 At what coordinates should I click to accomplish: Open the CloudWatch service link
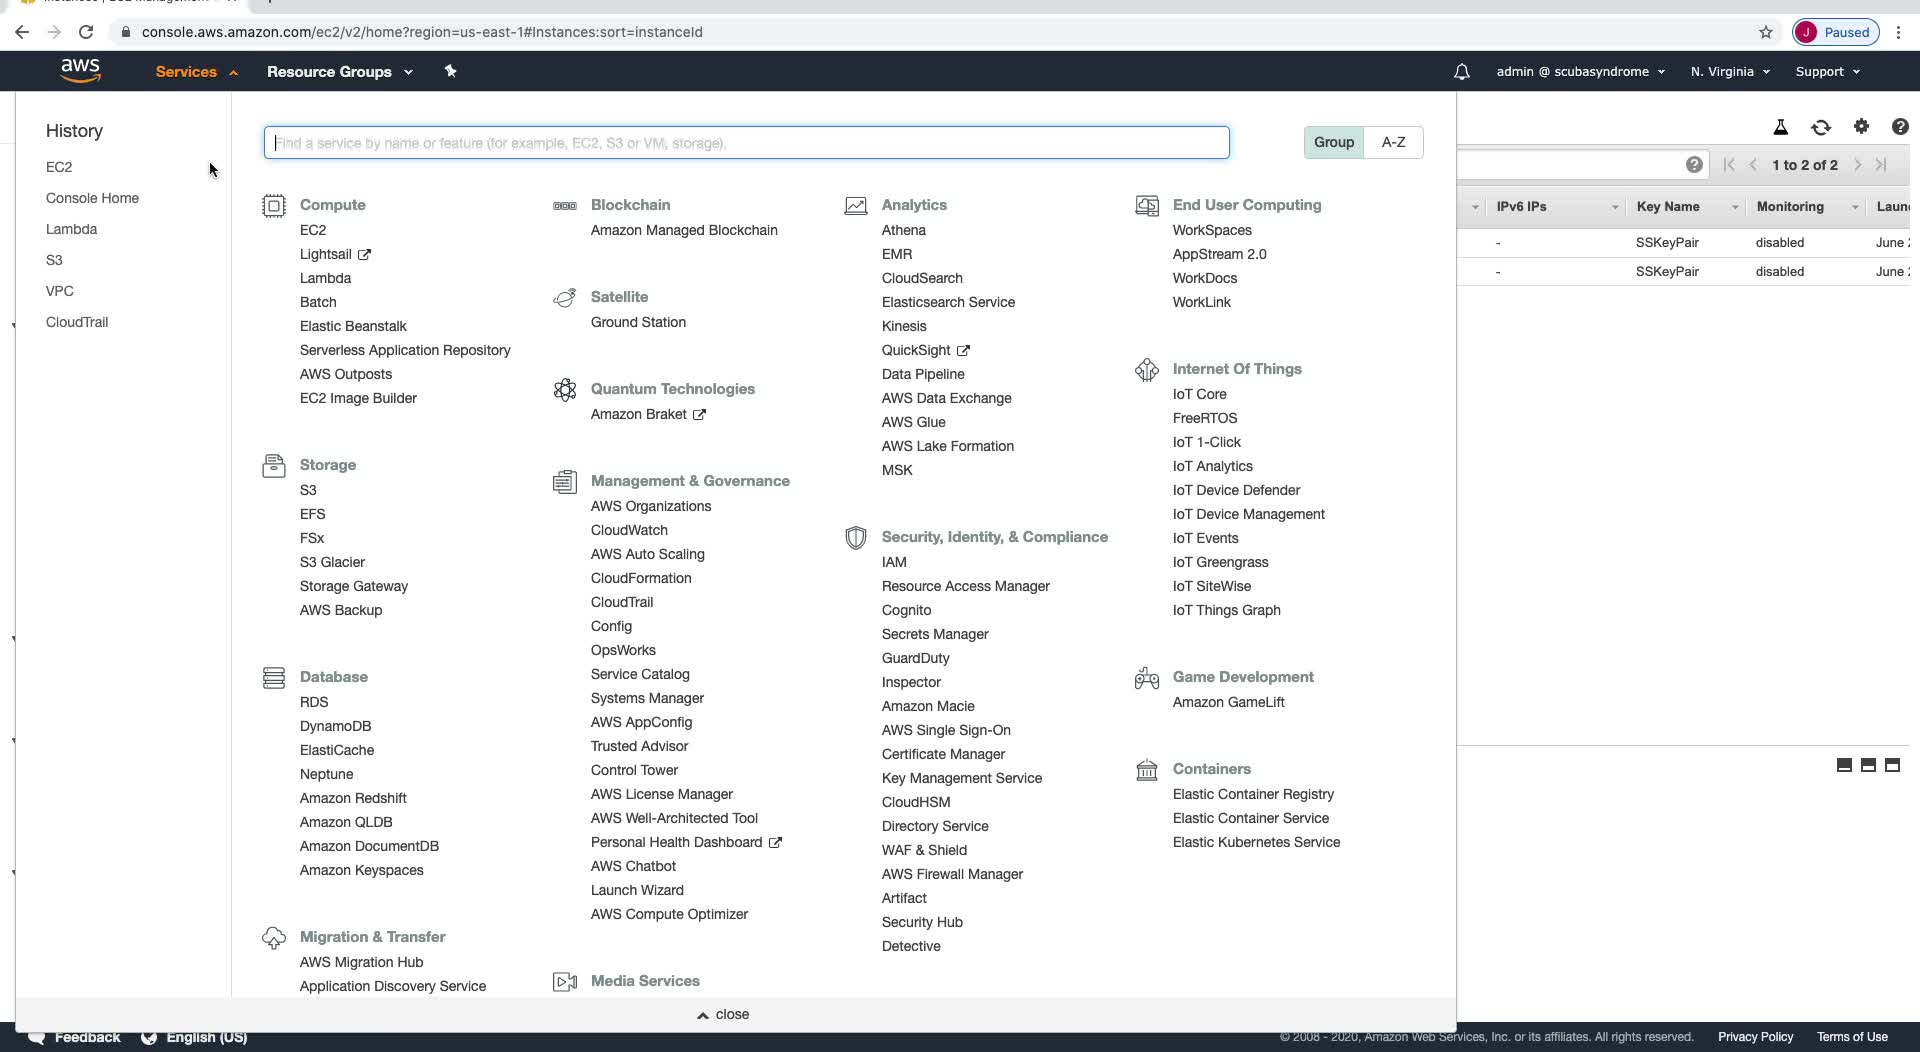628,530
